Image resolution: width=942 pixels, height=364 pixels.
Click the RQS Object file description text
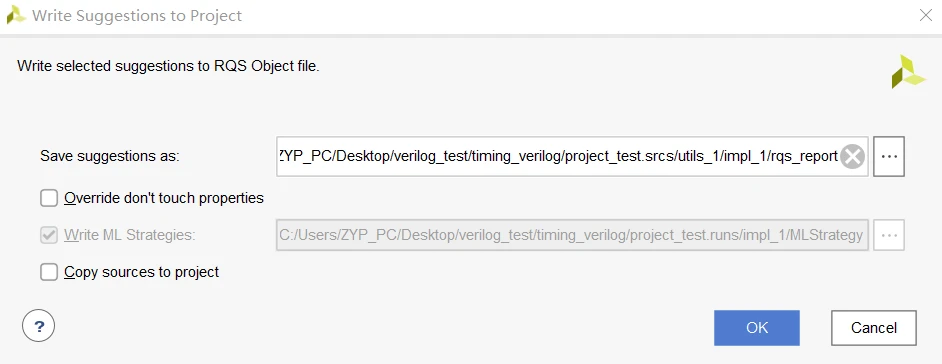tap(168, 66)
